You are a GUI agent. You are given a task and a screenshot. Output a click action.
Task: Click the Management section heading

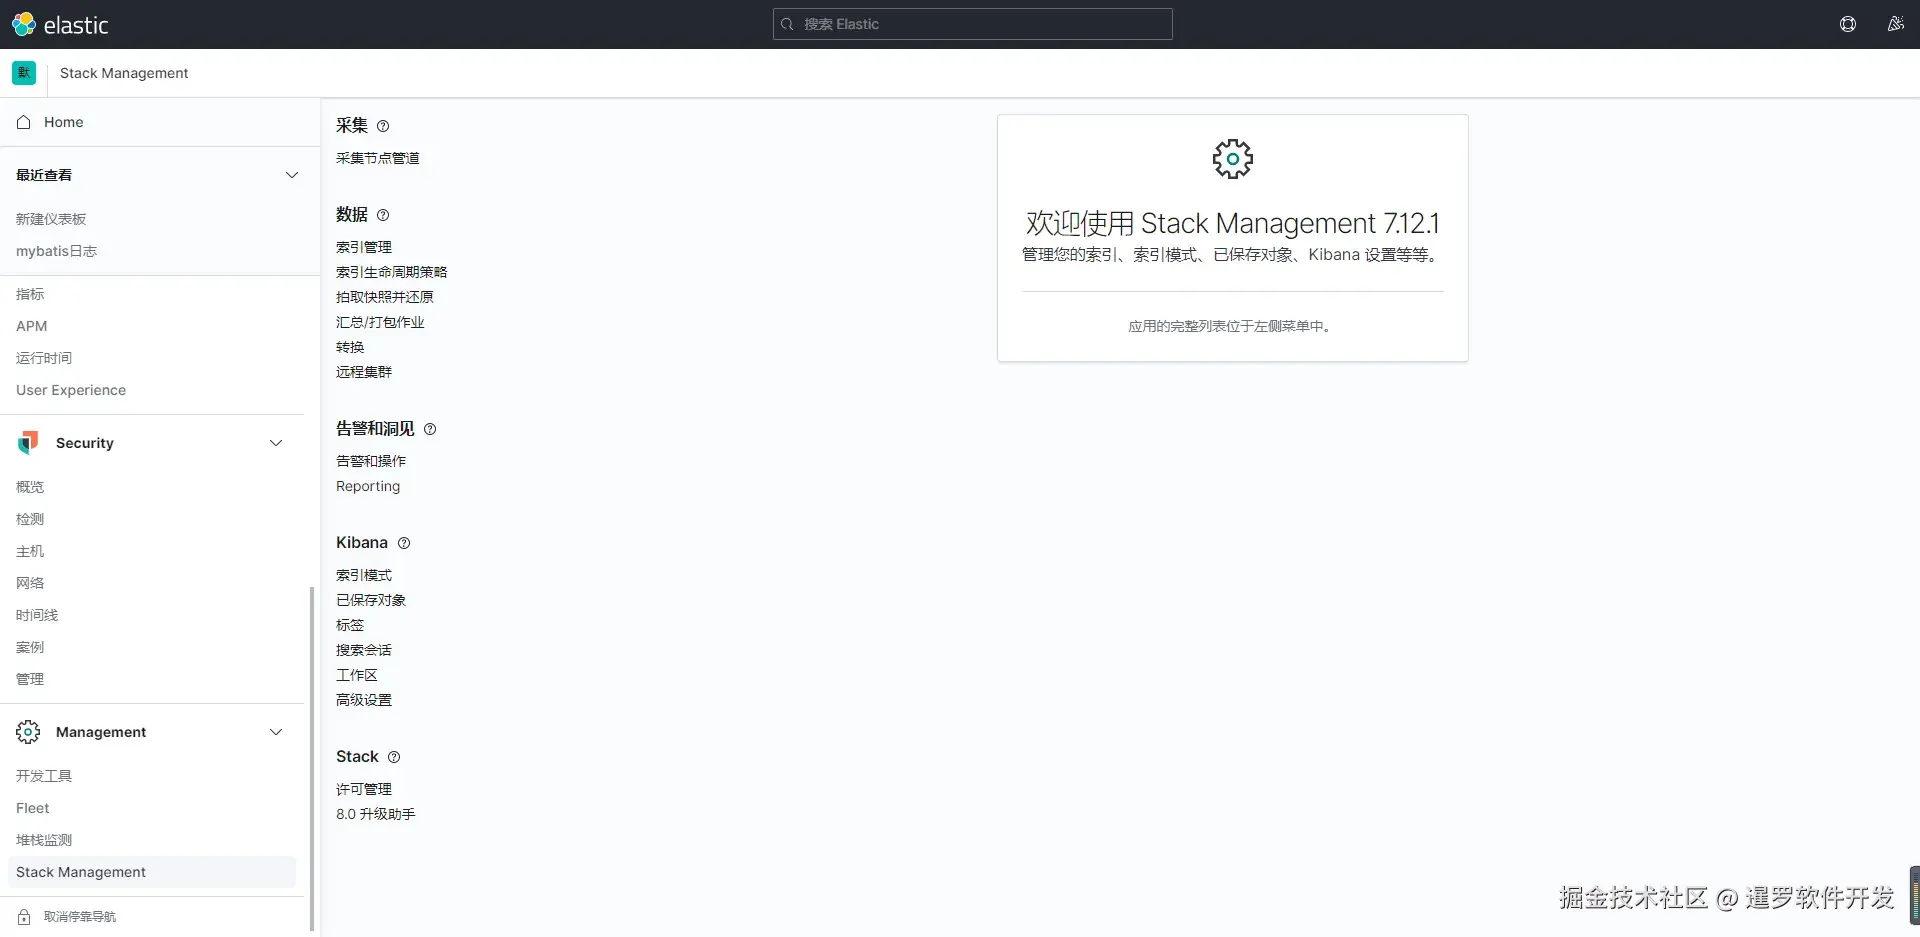click(101, 732)
